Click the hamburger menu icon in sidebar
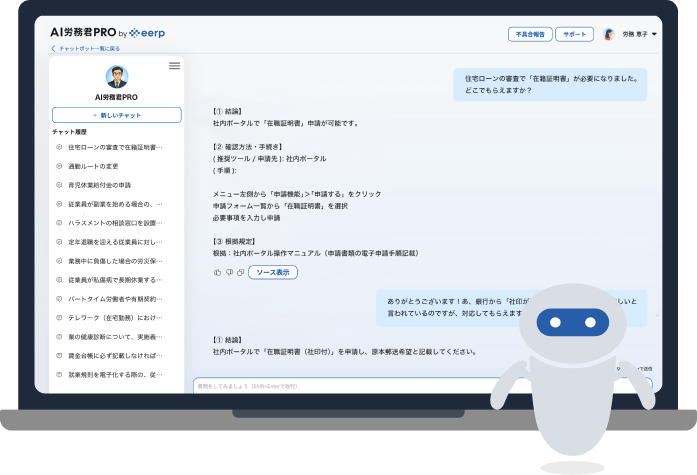 click(174, 66)
